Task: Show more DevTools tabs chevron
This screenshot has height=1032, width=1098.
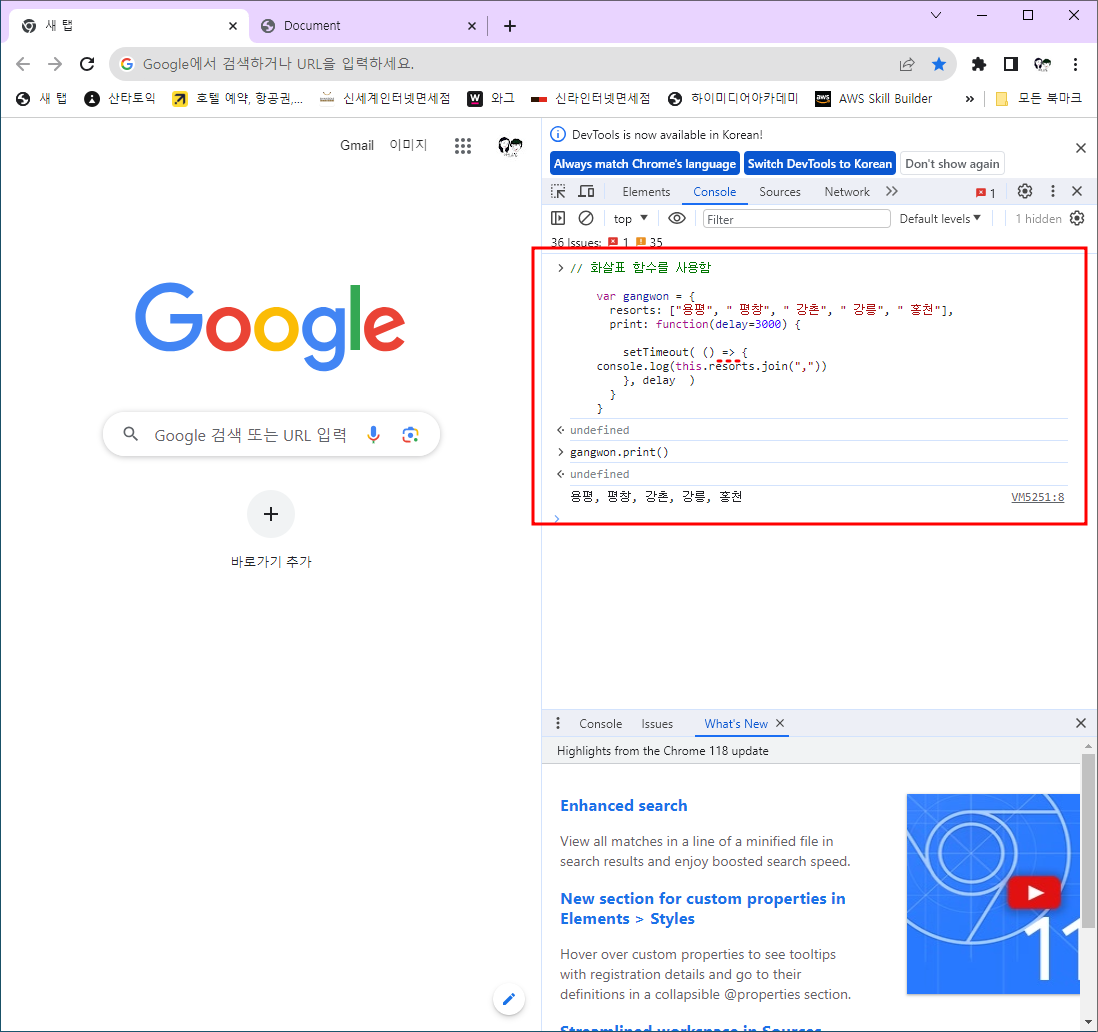Action: tap(891, 191)
